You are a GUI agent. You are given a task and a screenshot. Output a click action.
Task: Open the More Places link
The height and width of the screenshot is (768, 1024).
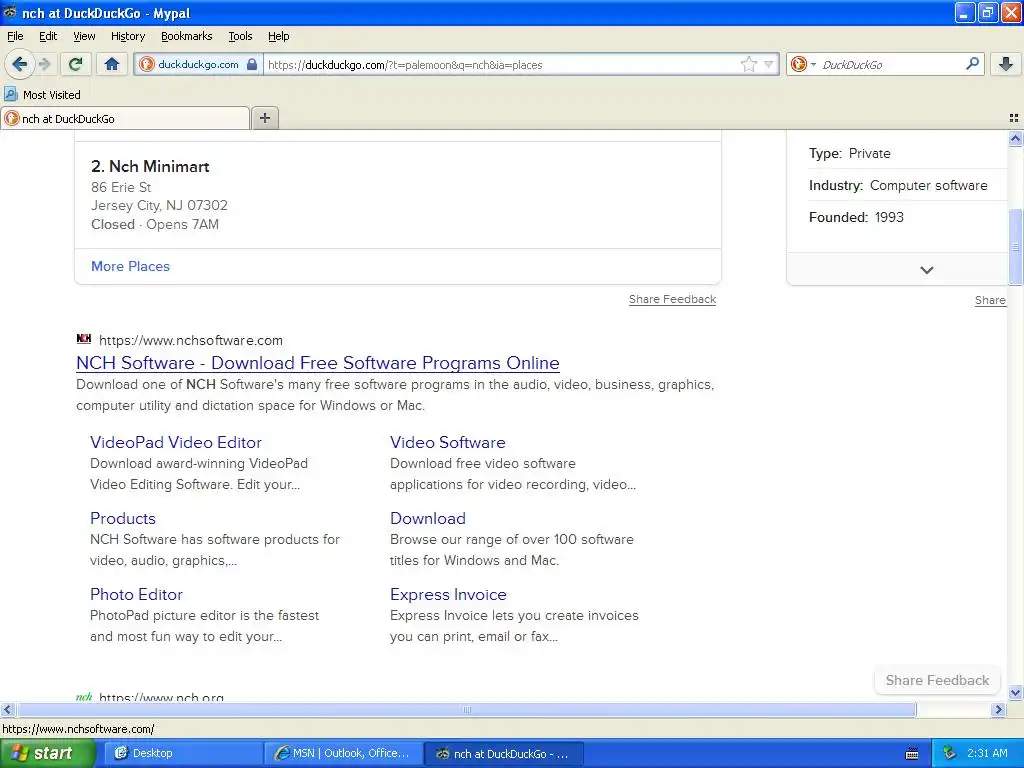click(x=130, y=266)
